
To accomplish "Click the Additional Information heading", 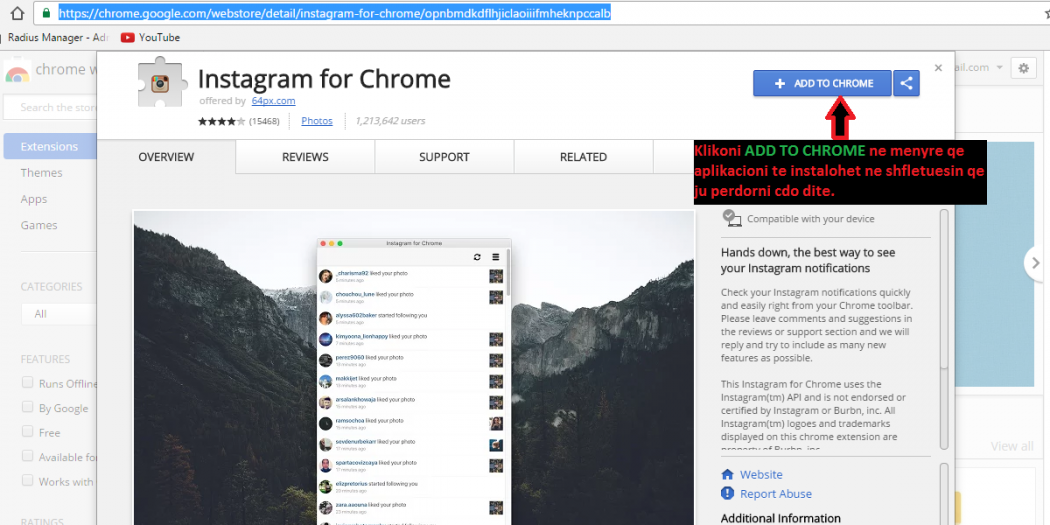I will [x=780, y=518].
